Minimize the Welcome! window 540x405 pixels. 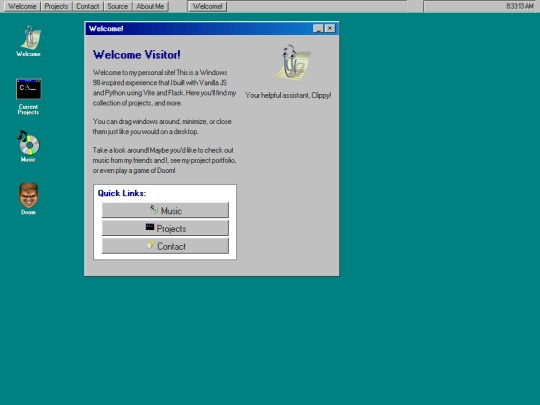pyautogui.click(x=318, y=29)
